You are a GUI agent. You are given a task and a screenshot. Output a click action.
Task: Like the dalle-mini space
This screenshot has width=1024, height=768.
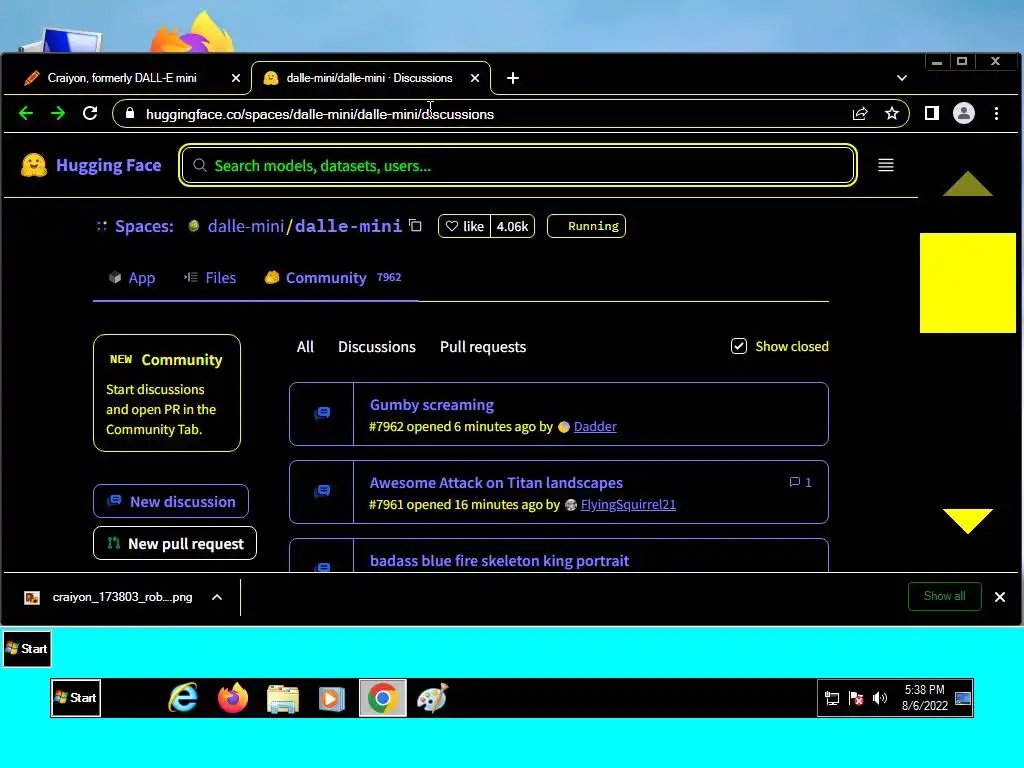pos(464,226)
